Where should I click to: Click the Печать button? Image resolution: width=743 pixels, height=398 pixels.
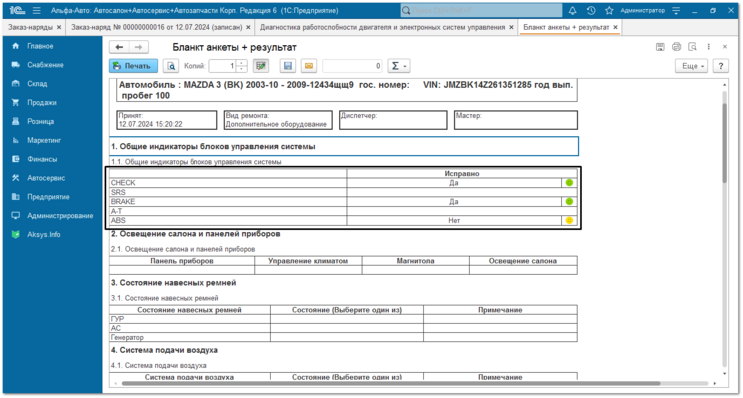pos(133,66)
